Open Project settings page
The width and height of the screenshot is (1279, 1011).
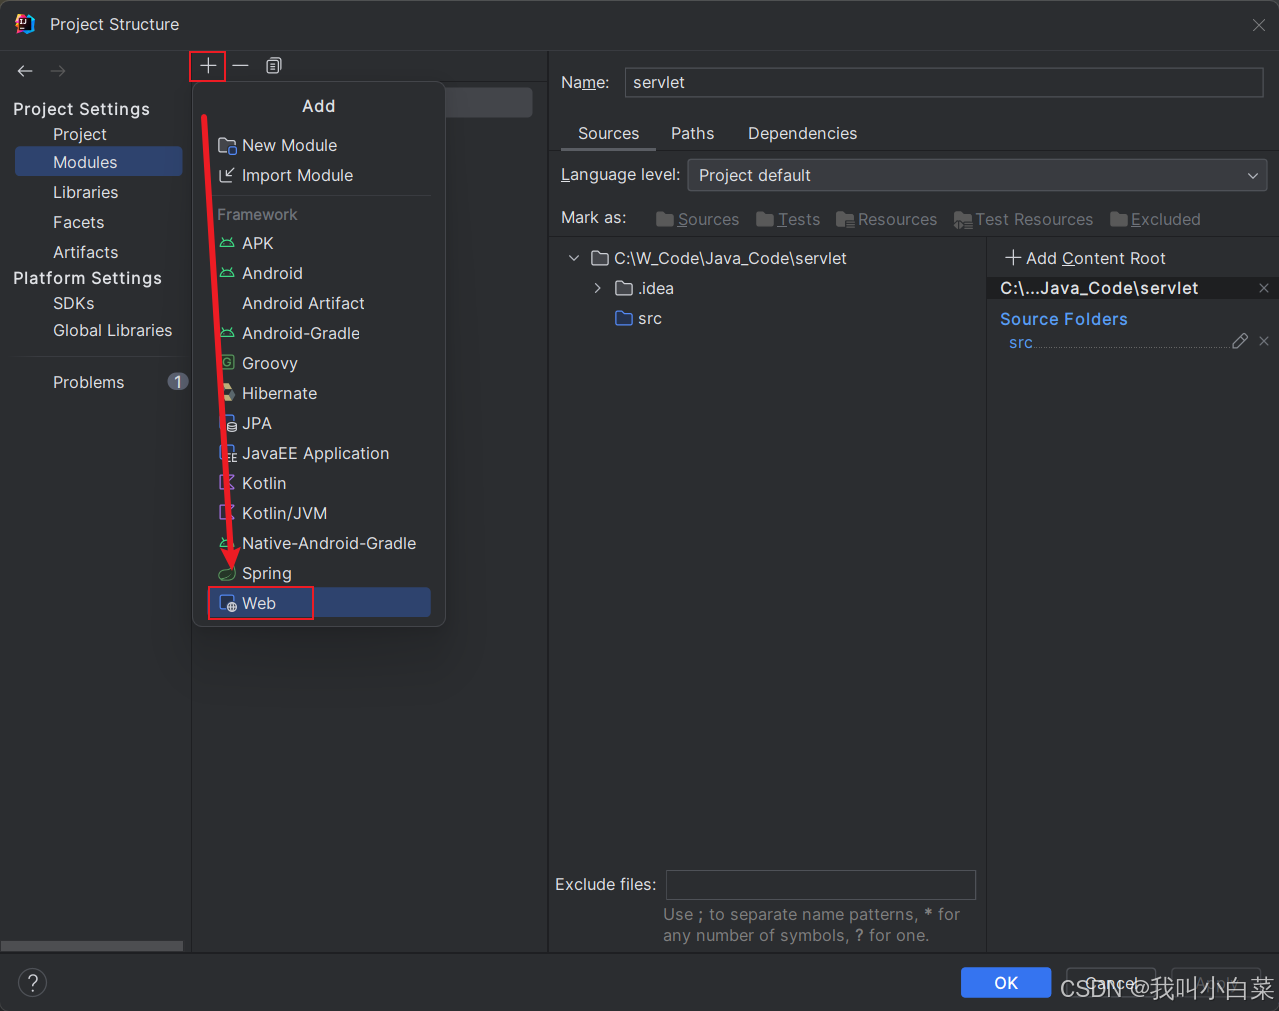point(80,134)
